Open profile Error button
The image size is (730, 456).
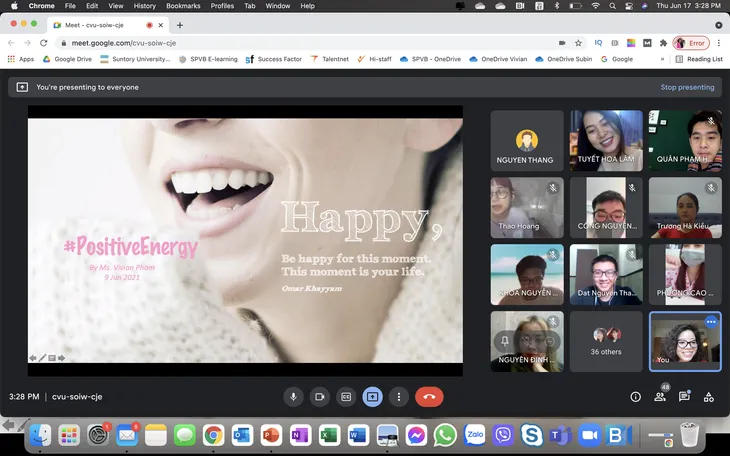point(691,43)
